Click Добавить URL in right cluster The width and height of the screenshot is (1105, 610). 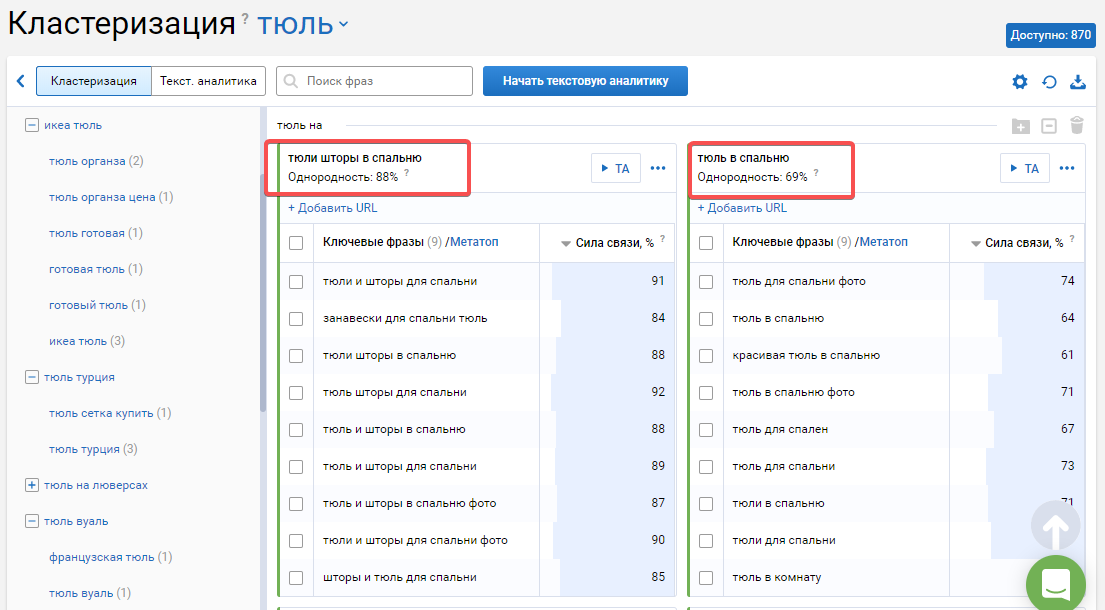(x=742, y=208)
